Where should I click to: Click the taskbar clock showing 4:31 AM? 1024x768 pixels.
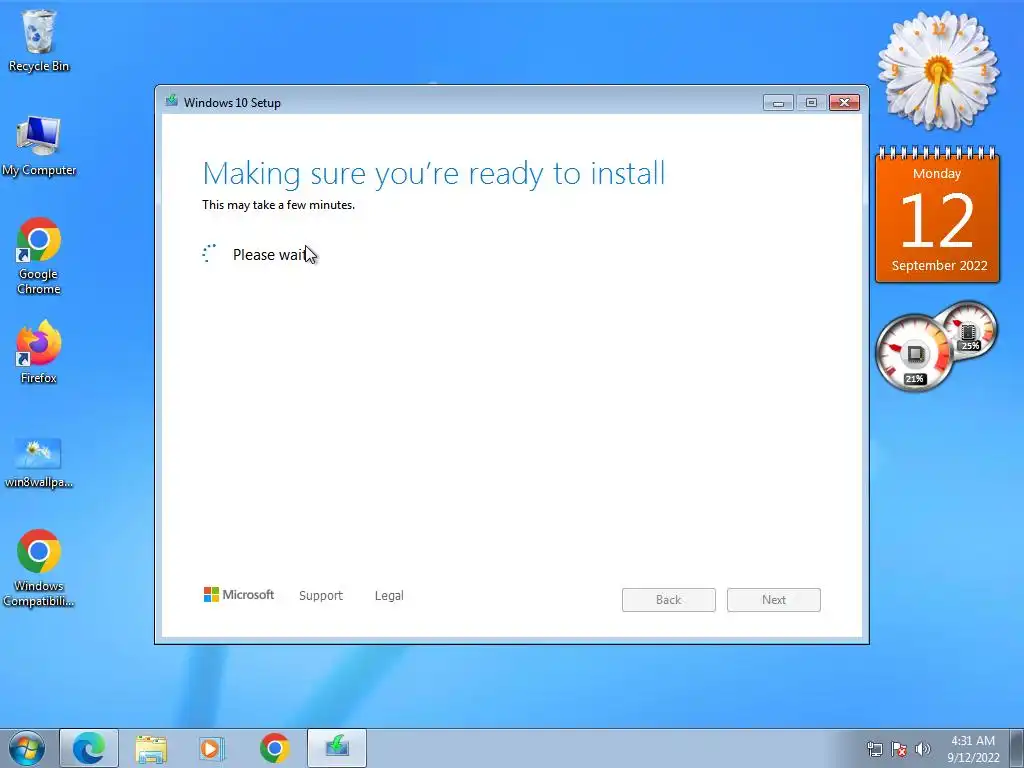(x=973, y=749)
